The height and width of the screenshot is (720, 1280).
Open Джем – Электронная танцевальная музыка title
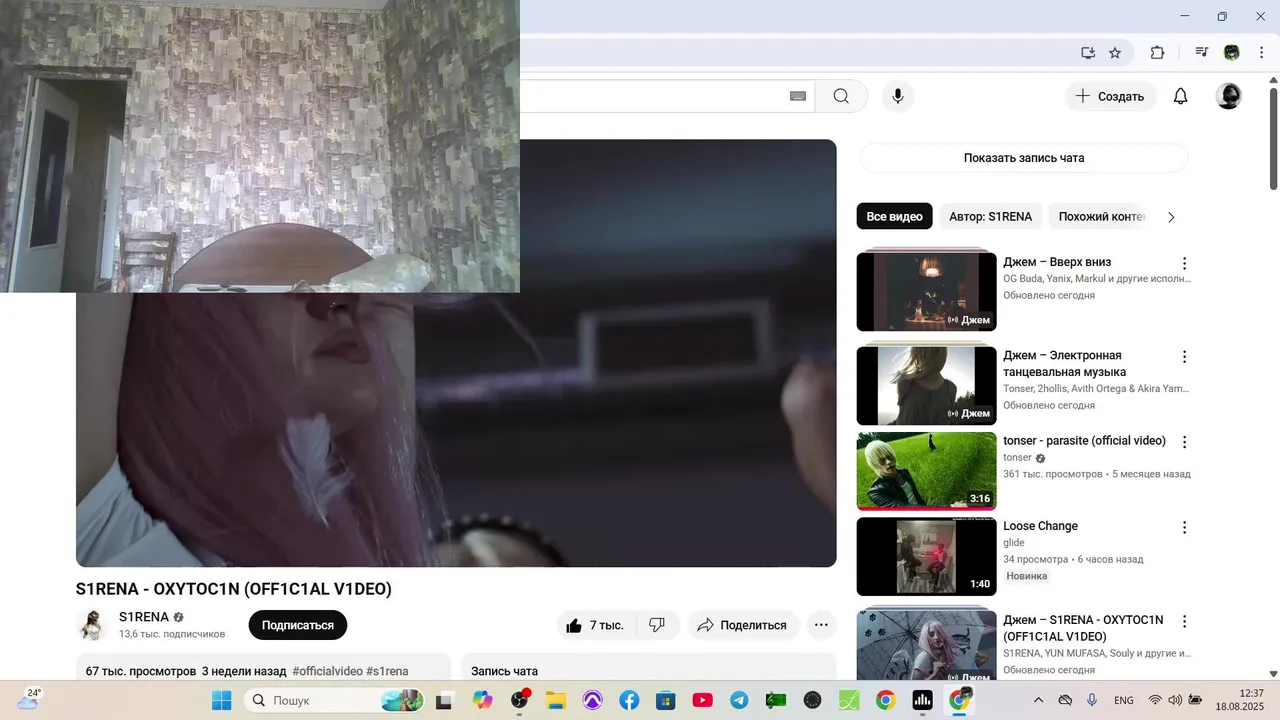pos(1064,364)
